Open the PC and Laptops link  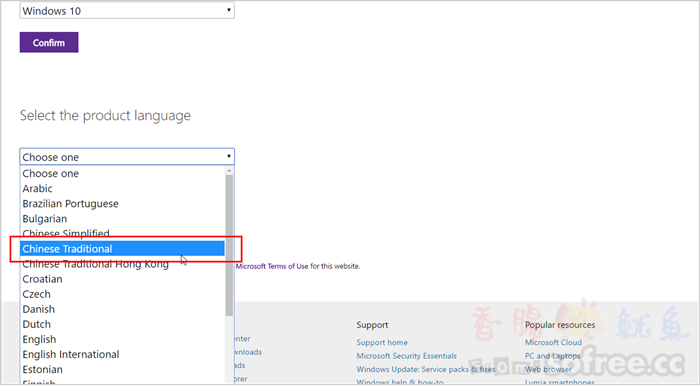[x=553, y=356]
